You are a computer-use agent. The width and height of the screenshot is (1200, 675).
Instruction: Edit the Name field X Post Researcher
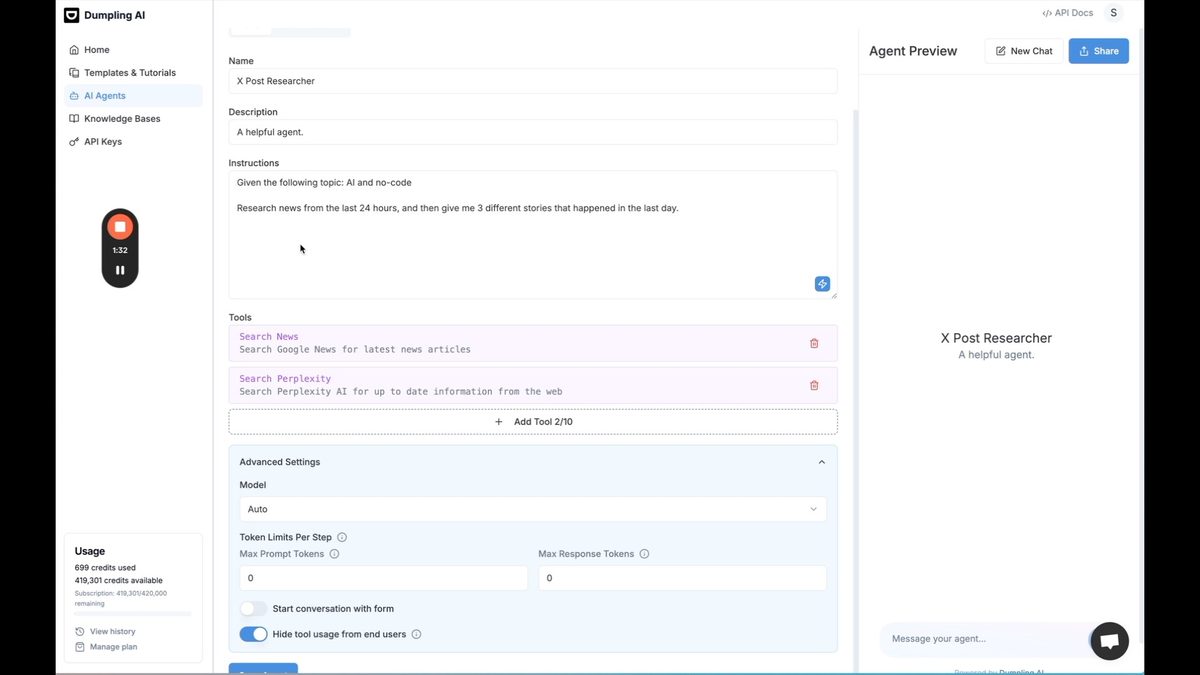click(x=533, y=81)
